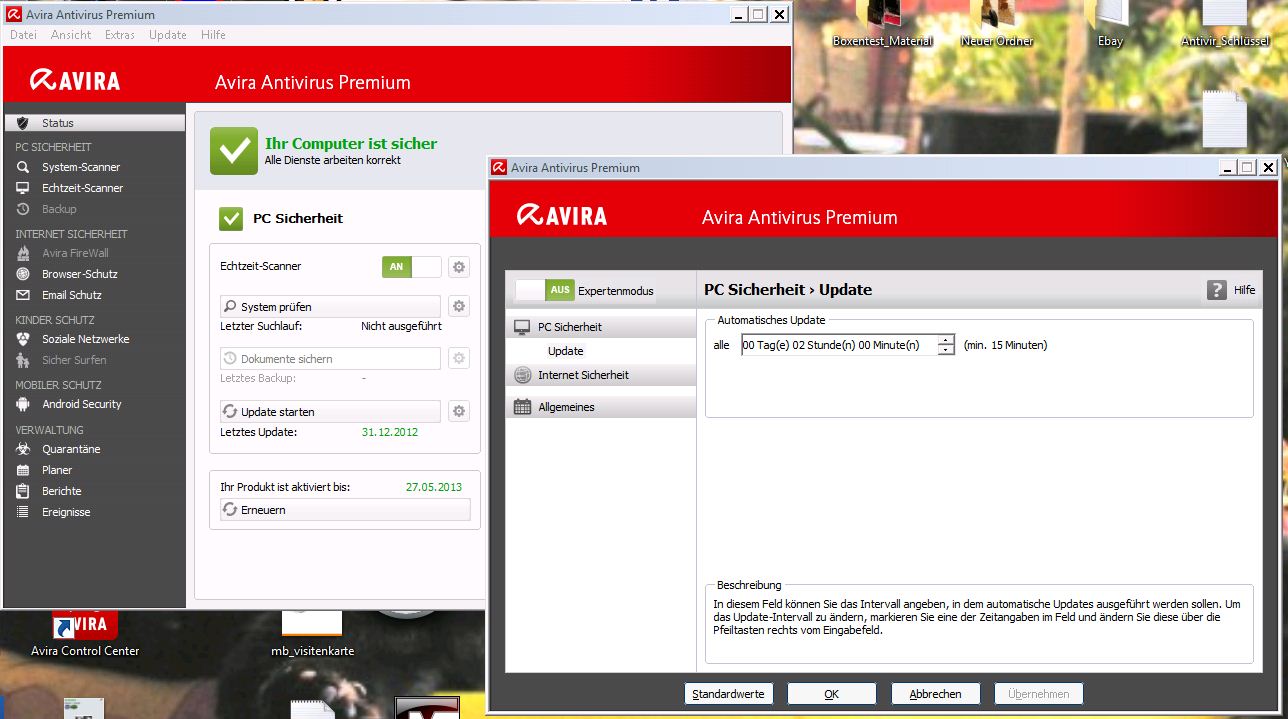This screenshot has height=719, width=1288.
Task: Open the Extras menu
Action: click(x=120, y=34)
